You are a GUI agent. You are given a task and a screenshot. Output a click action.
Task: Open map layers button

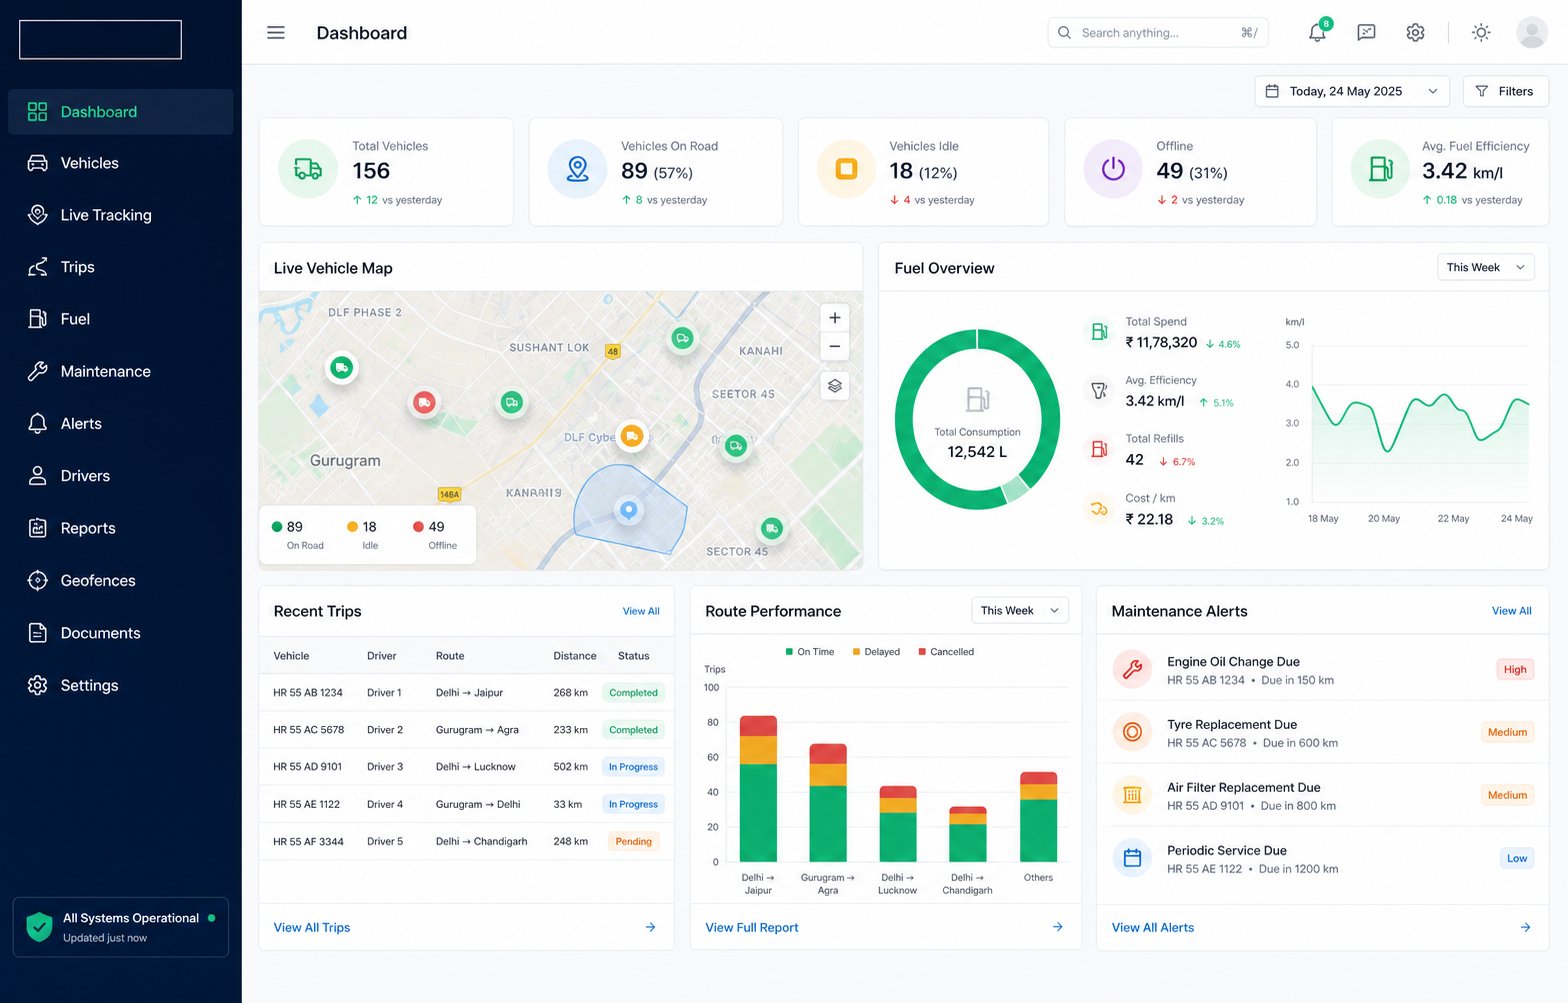[835, 386]
